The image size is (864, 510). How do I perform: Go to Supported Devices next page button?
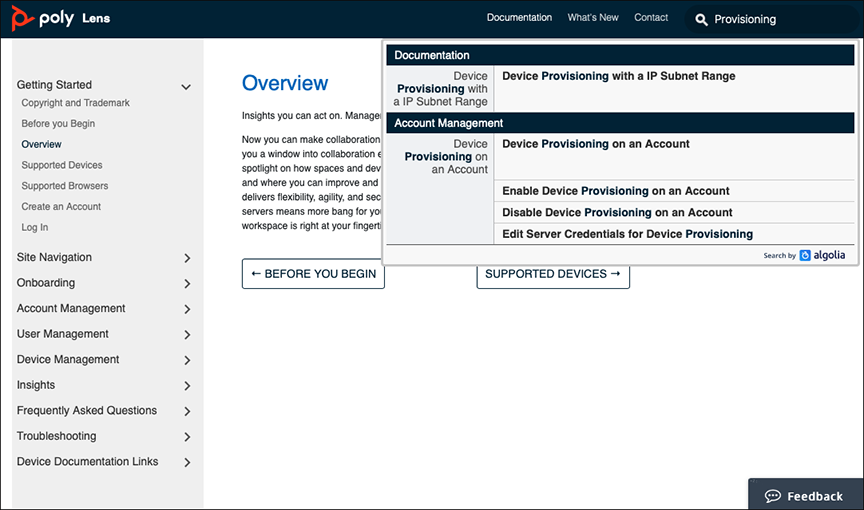pyautogui.click(x=552, y=274)
